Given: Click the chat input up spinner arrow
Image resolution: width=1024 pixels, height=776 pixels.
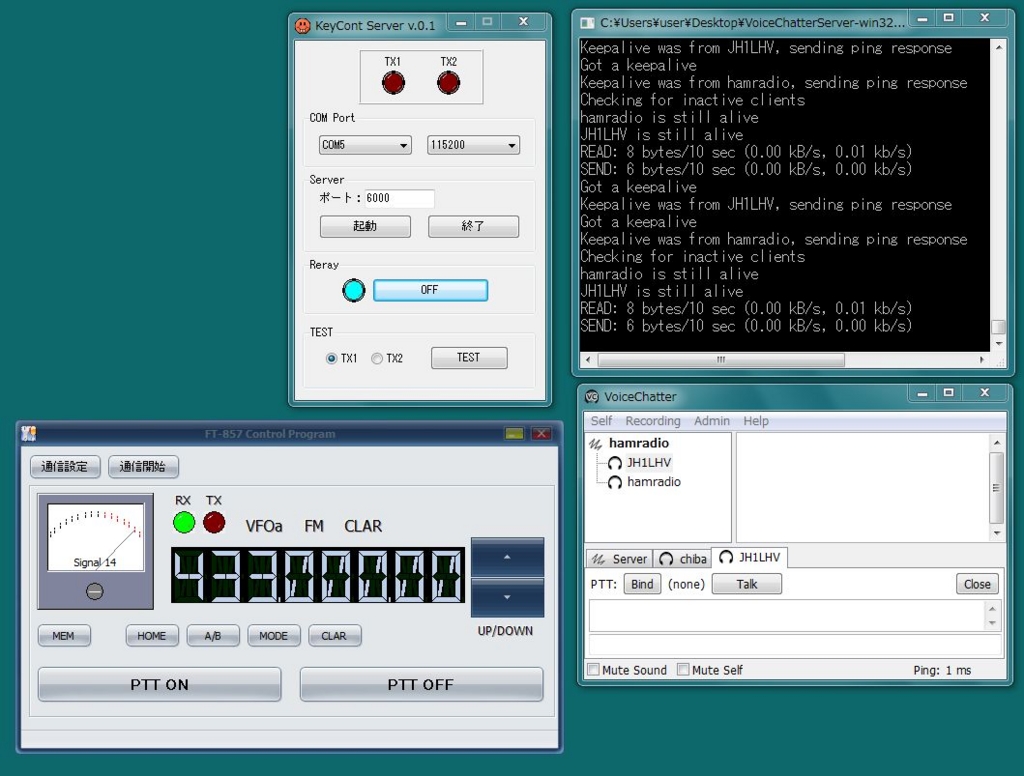Looking at the screenshot, I should click(x=992, y=609).
